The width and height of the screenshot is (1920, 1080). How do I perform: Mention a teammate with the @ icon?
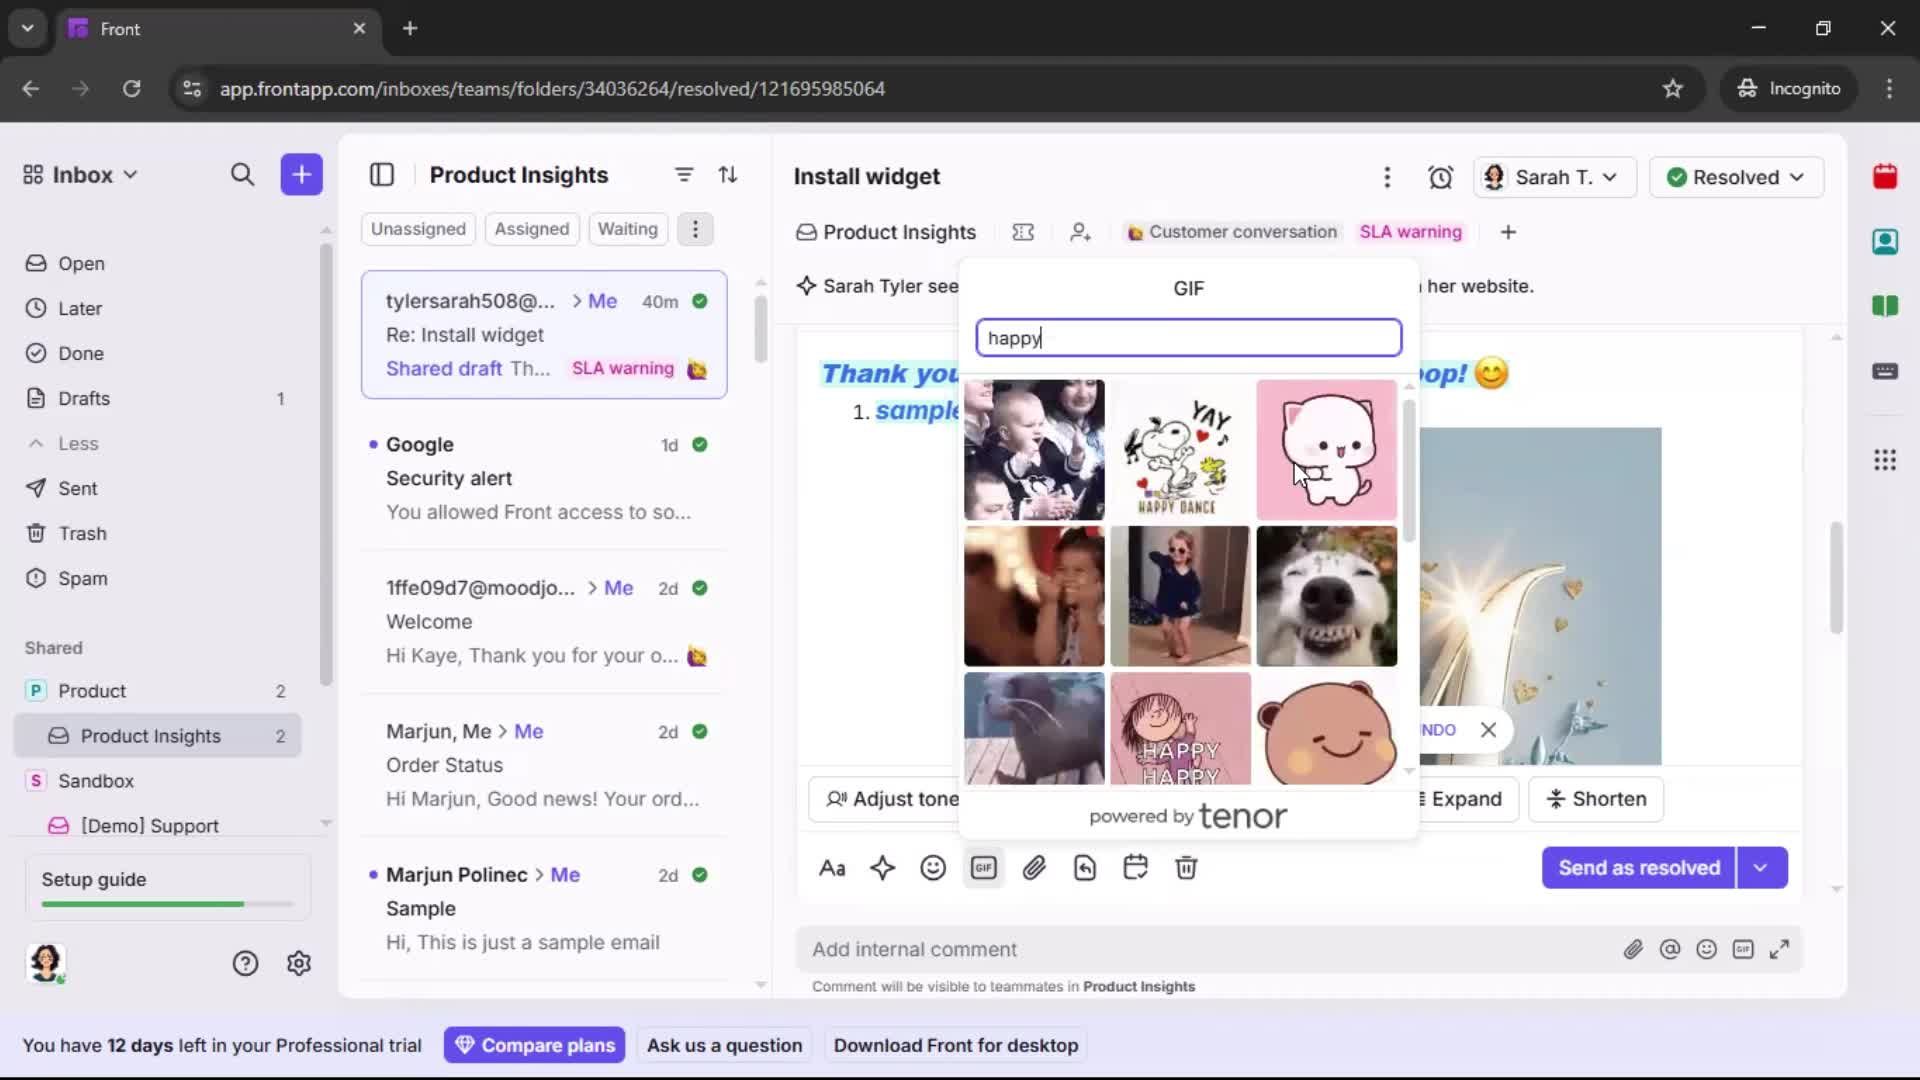(x=1671, y=949)
